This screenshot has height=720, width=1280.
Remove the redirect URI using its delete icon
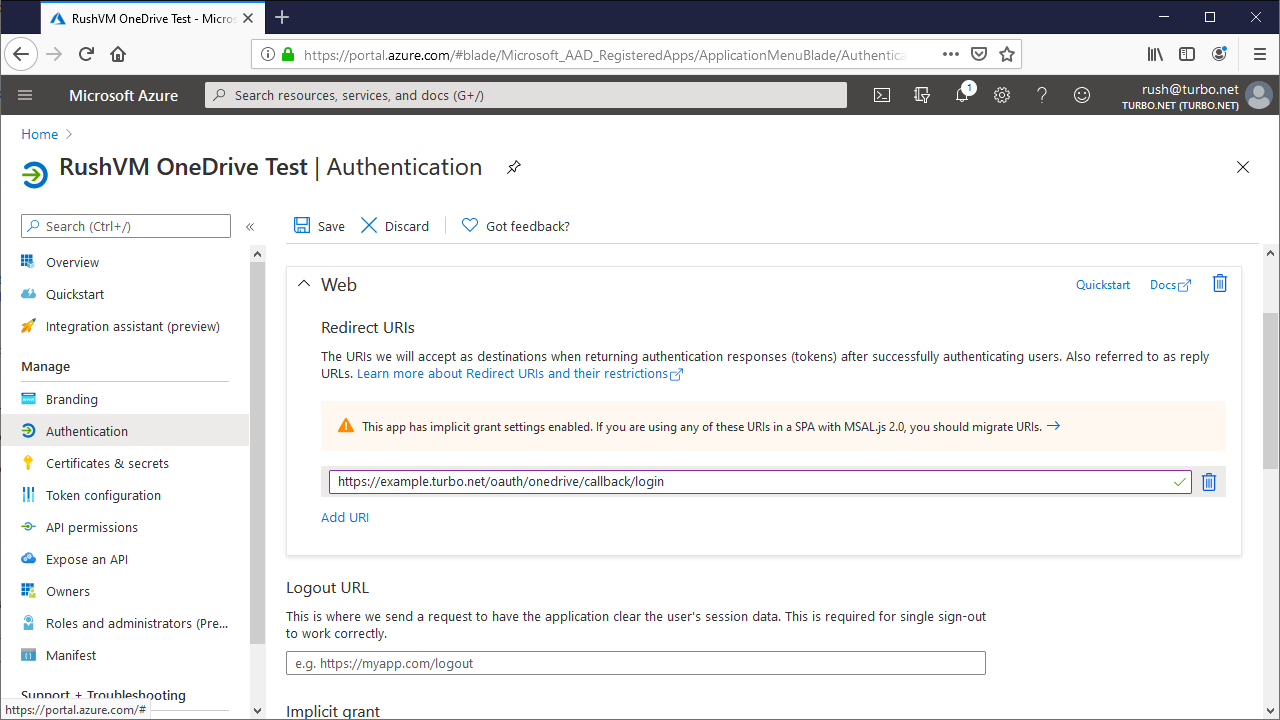1208,482
